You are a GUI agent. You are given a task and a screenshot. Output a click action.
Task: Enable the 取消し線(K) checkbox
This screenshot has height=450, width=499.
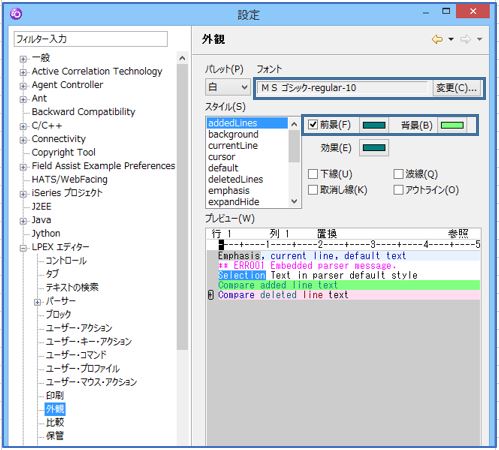click(x=313, y=190)
